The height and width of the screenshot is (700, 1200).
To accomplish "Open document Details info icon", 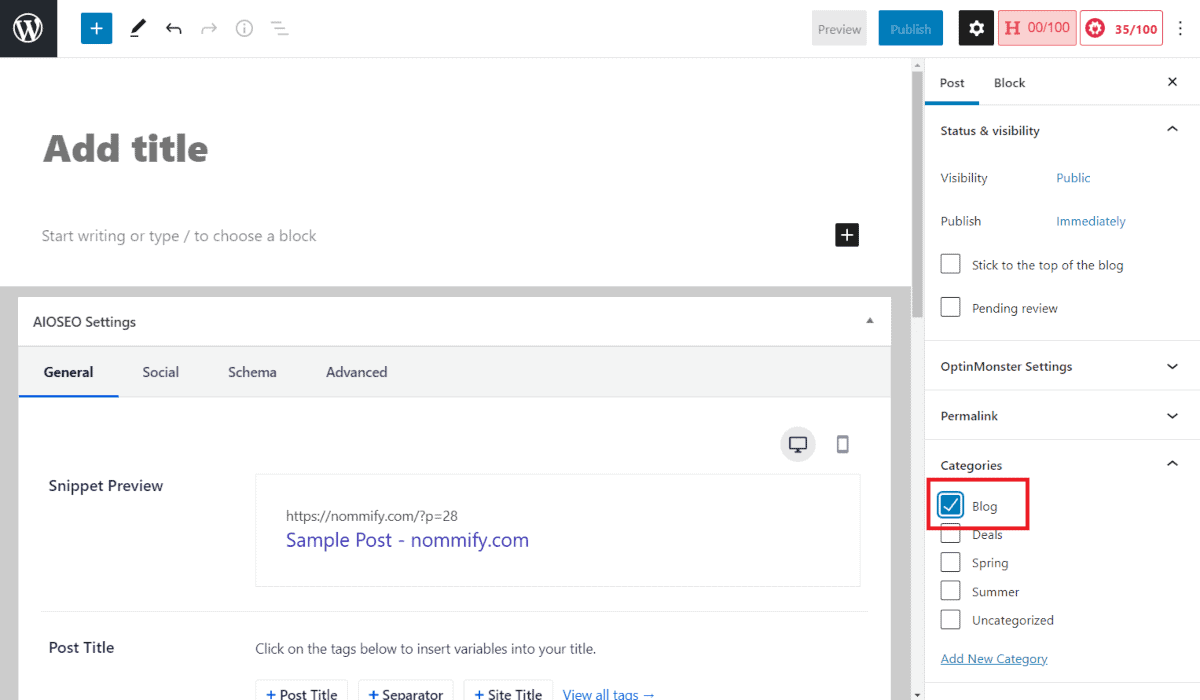I will coord(244,29).
